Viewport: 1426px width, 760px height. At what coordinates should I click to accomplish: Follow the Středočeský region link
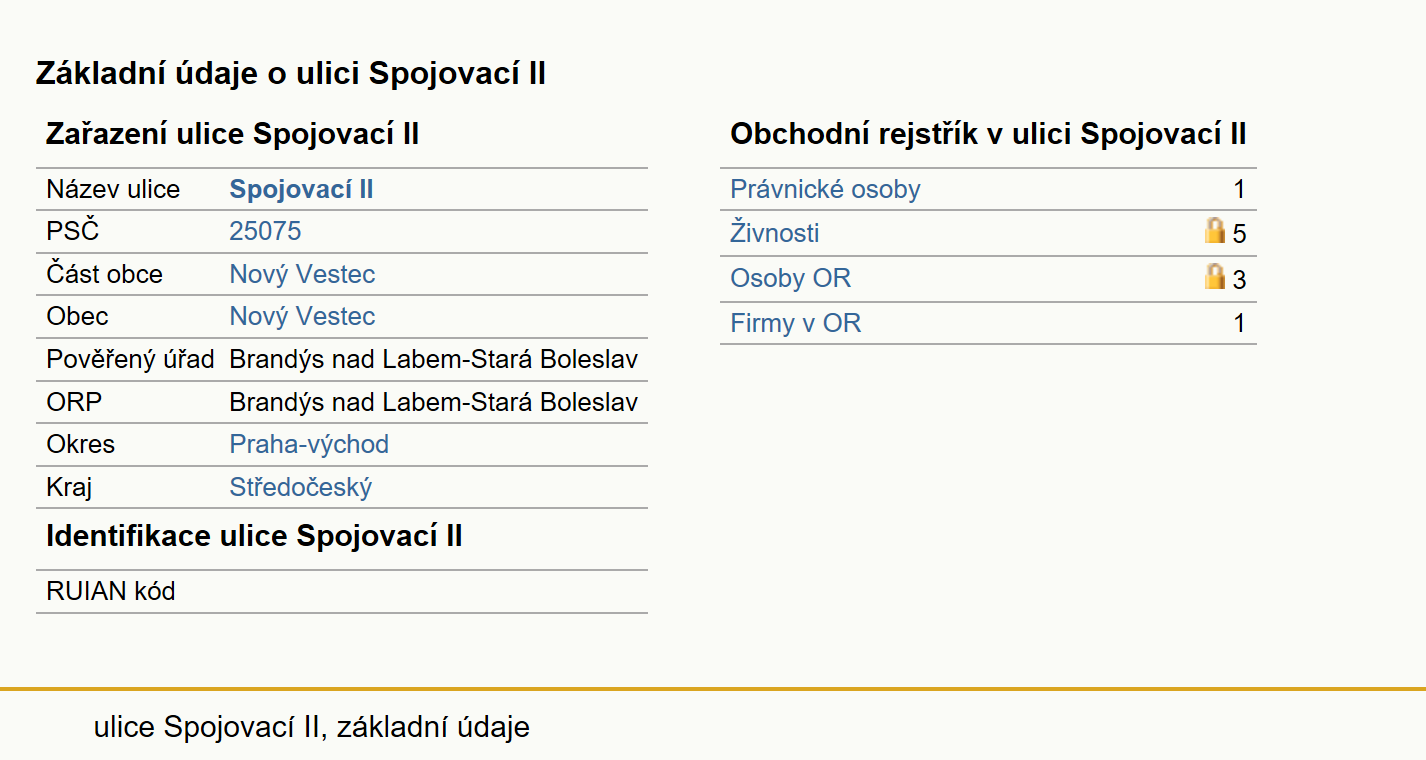pyautogui.click(x=301, y=487)
